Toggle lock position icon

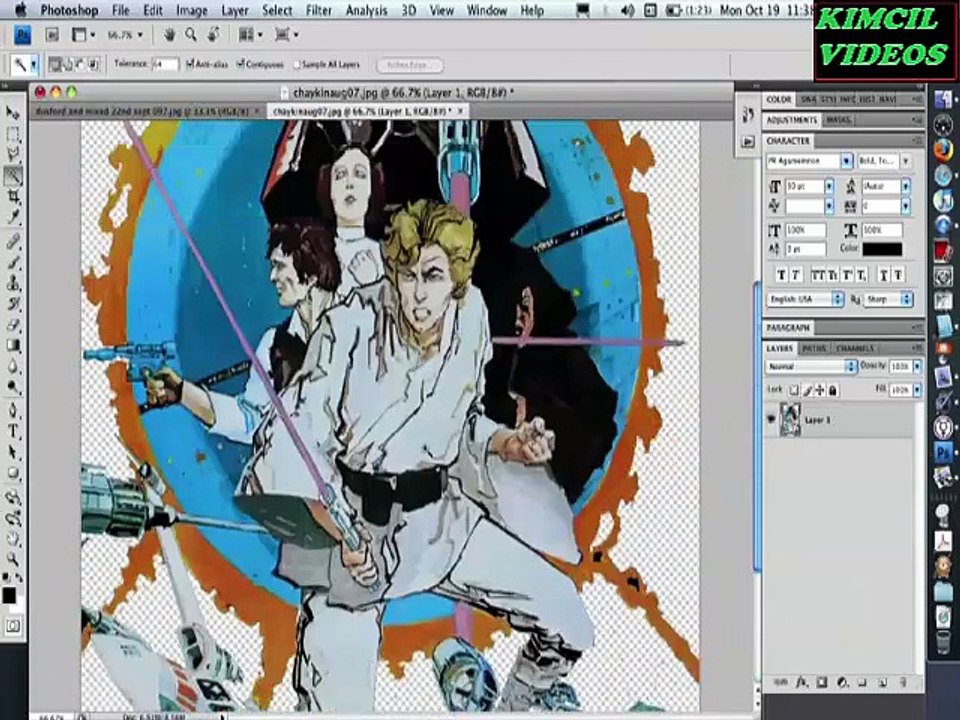(820, 390)
